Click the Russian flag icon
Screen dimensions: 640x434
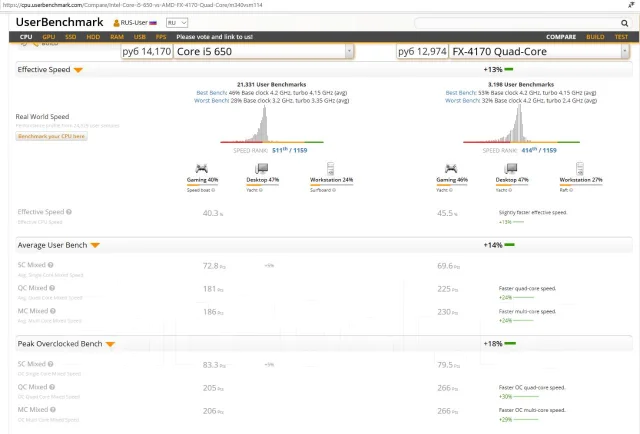[153, 23]
